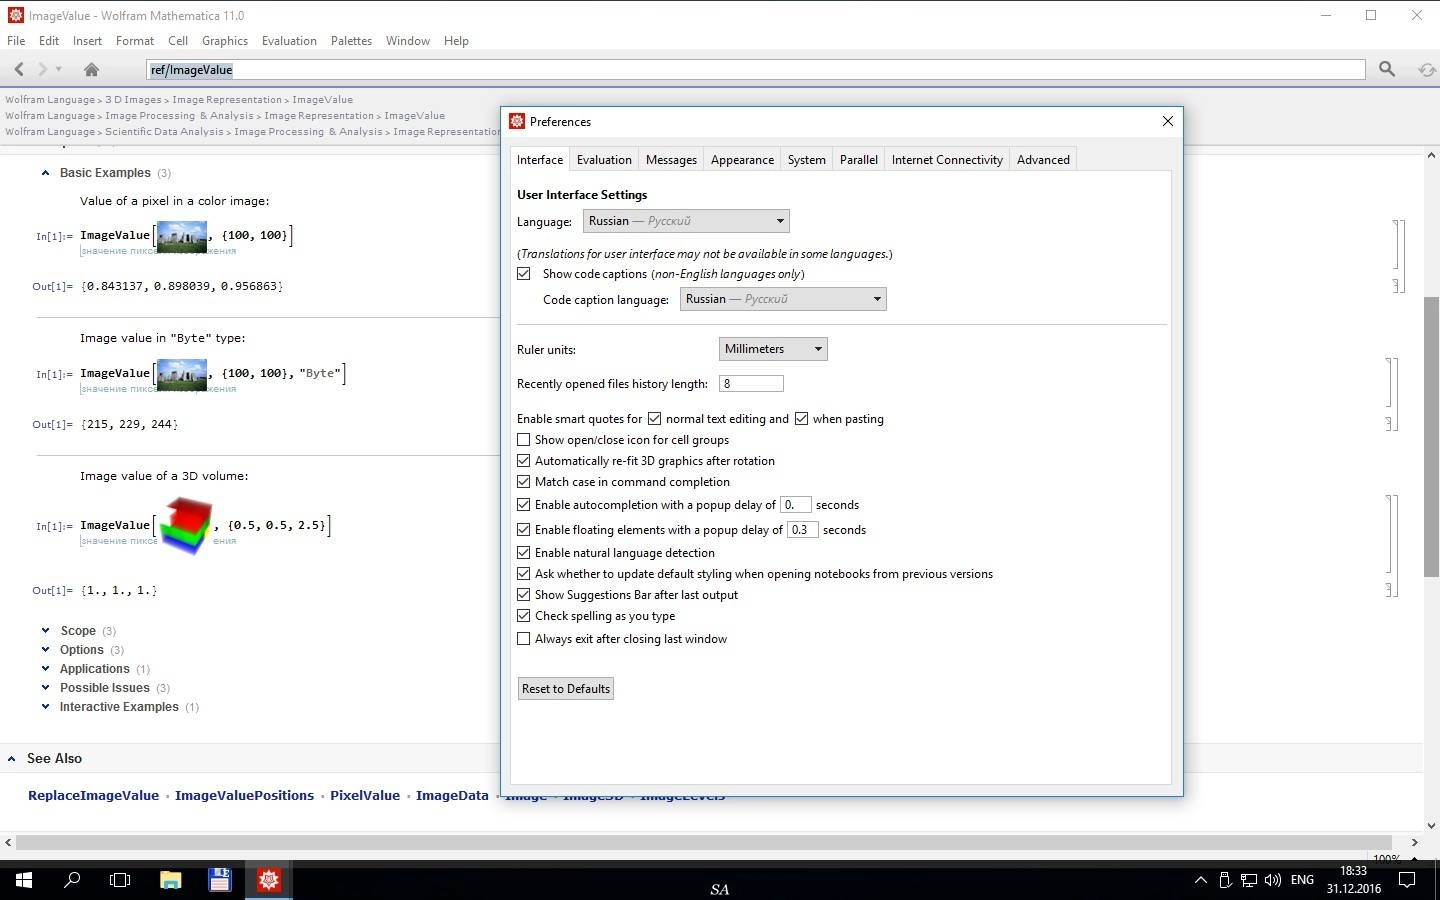Go forward with the right arrow icon
1440x900 pixels.
click(x=42, y=69)
